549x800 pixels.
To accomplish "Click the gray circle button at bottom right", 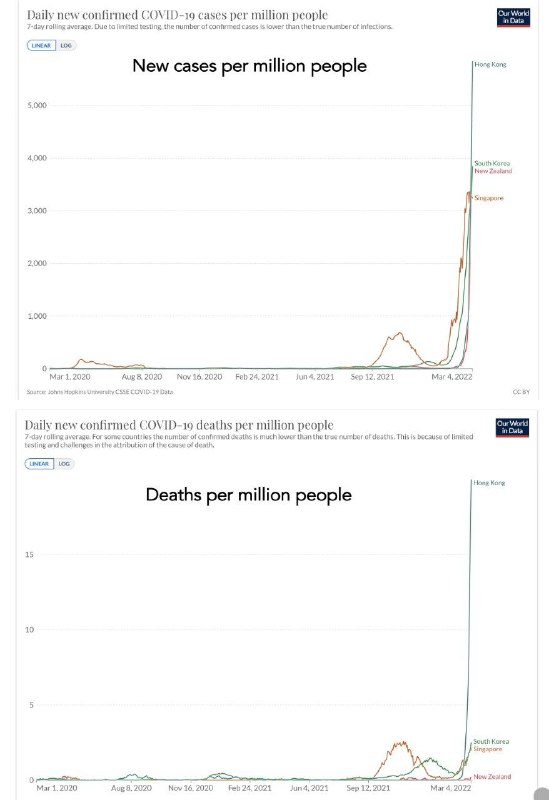I will 541,794.
